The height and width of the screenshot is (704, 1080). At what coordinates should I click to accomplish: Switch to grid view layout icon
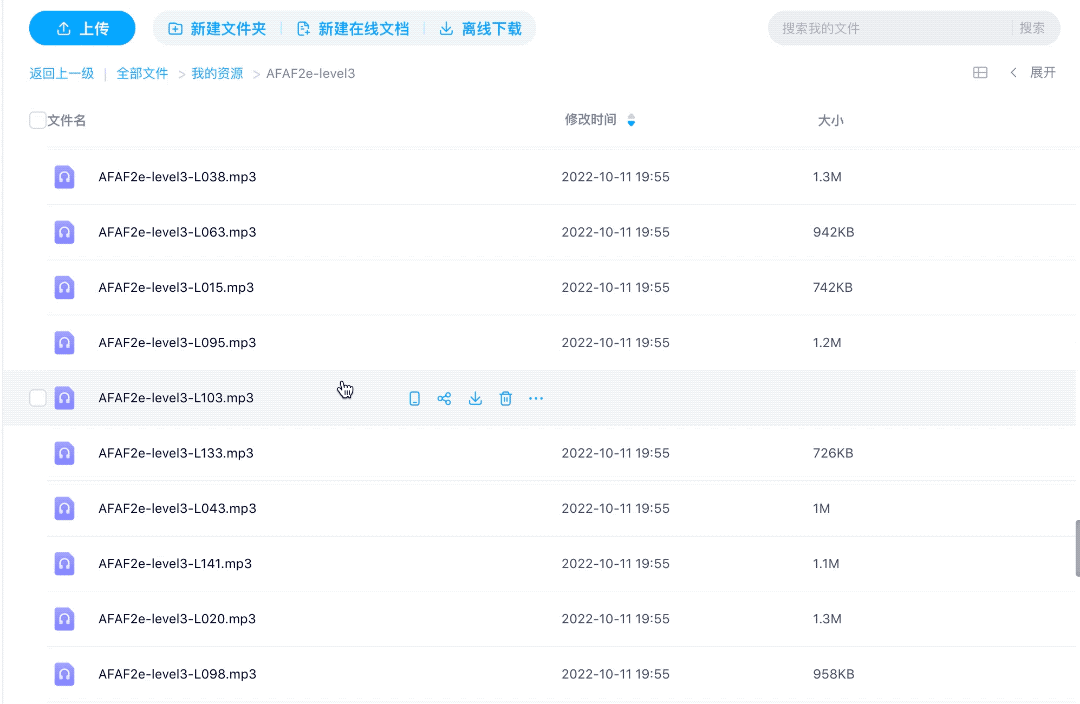980,72
